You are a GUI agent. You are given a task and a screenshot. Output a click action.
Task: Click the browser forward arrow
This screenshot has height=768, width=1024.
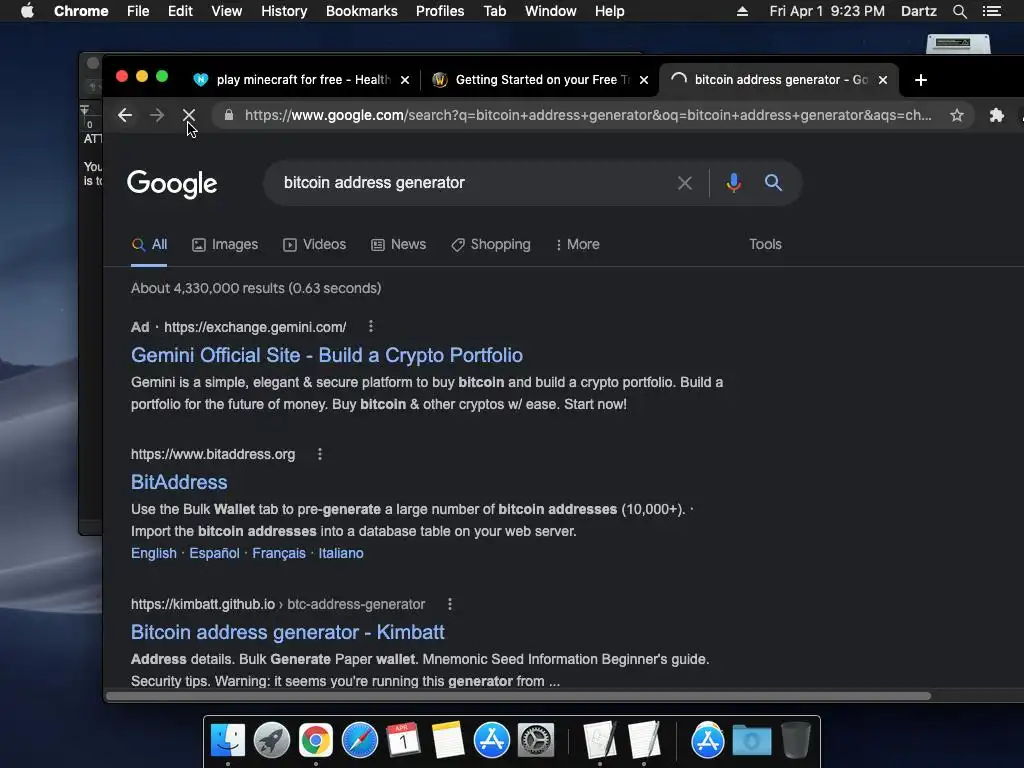(157, 116)
